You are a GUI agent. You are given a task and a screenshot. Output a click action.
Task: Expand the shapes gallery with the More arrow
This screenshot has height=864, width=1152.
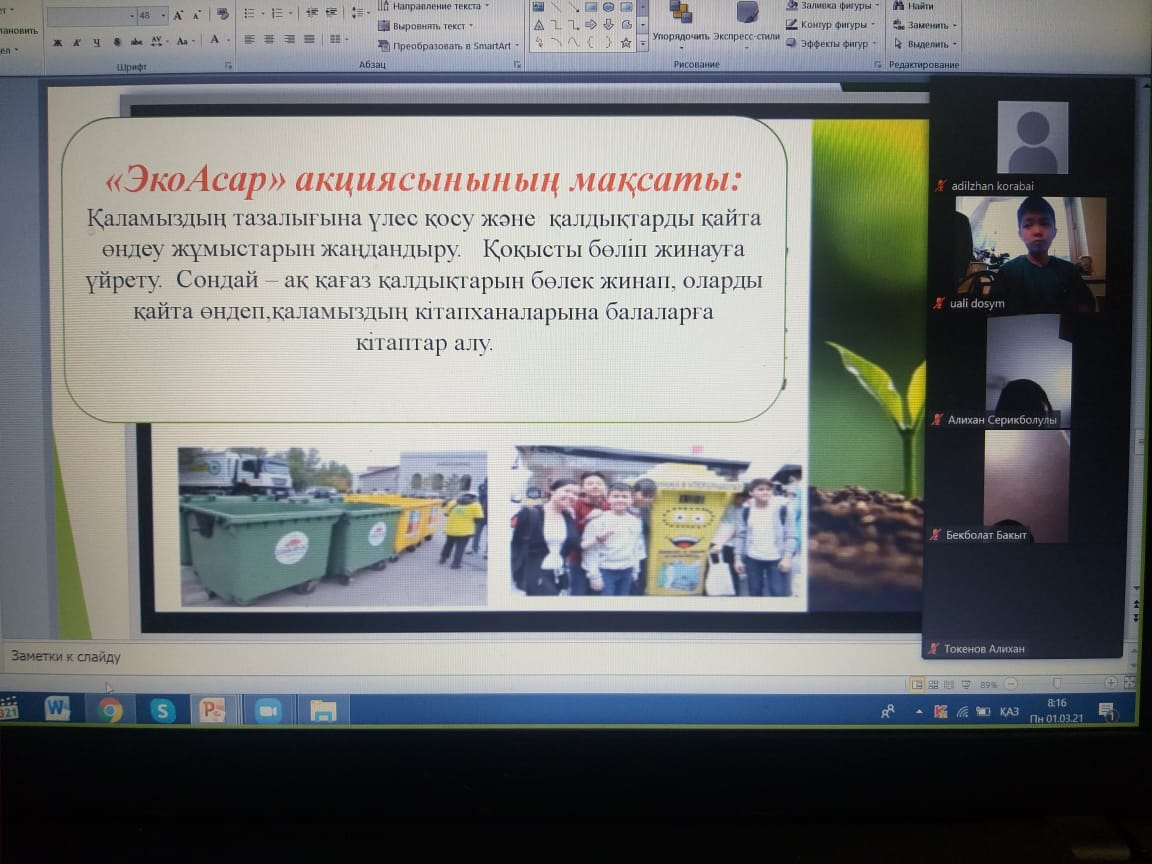(643, 44)
